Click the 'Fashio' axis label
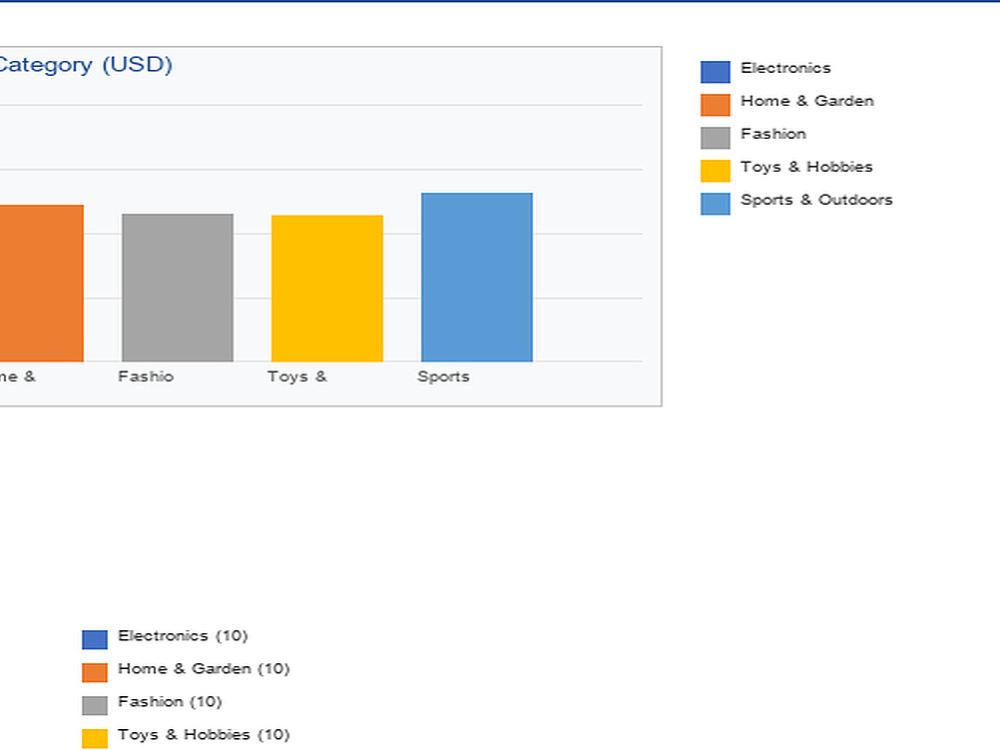Screen dimensions: 1000x750 pos(146,377)
